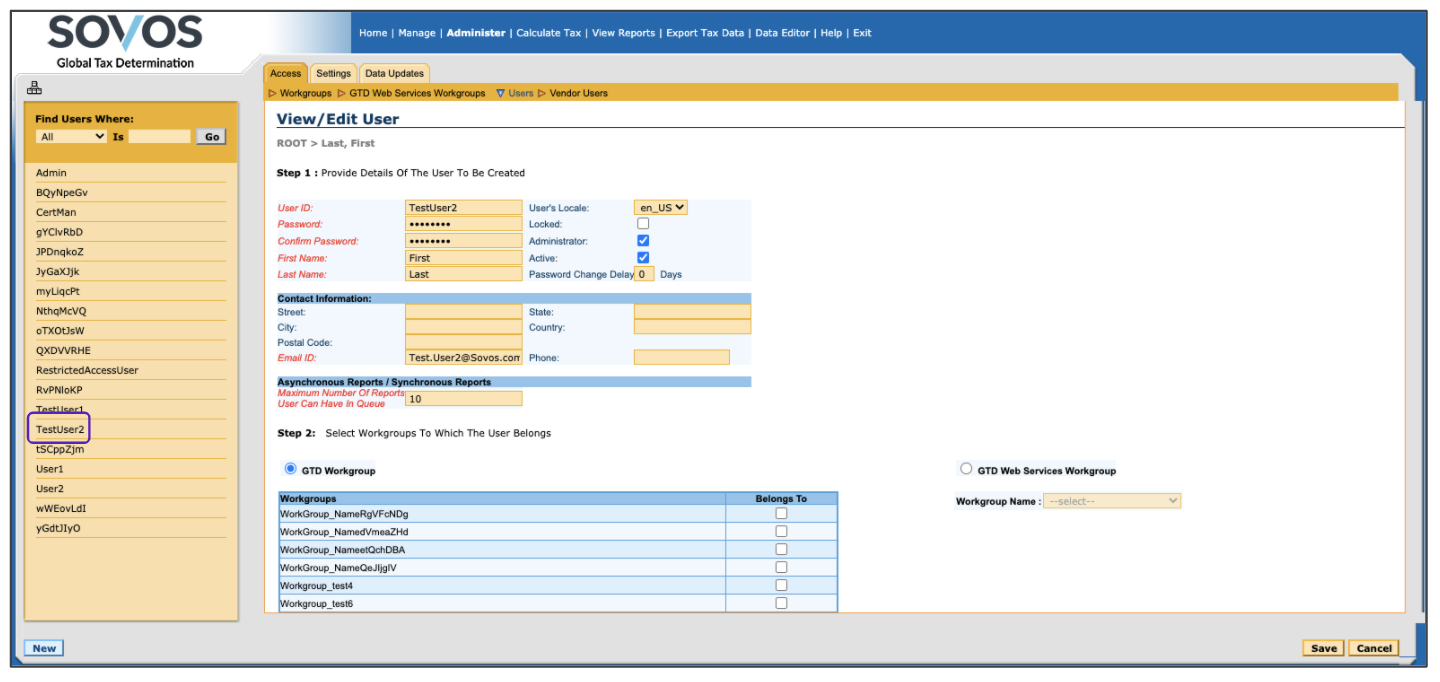
Task: Open the Vendor Users section
Action: [x=578, y=93]
